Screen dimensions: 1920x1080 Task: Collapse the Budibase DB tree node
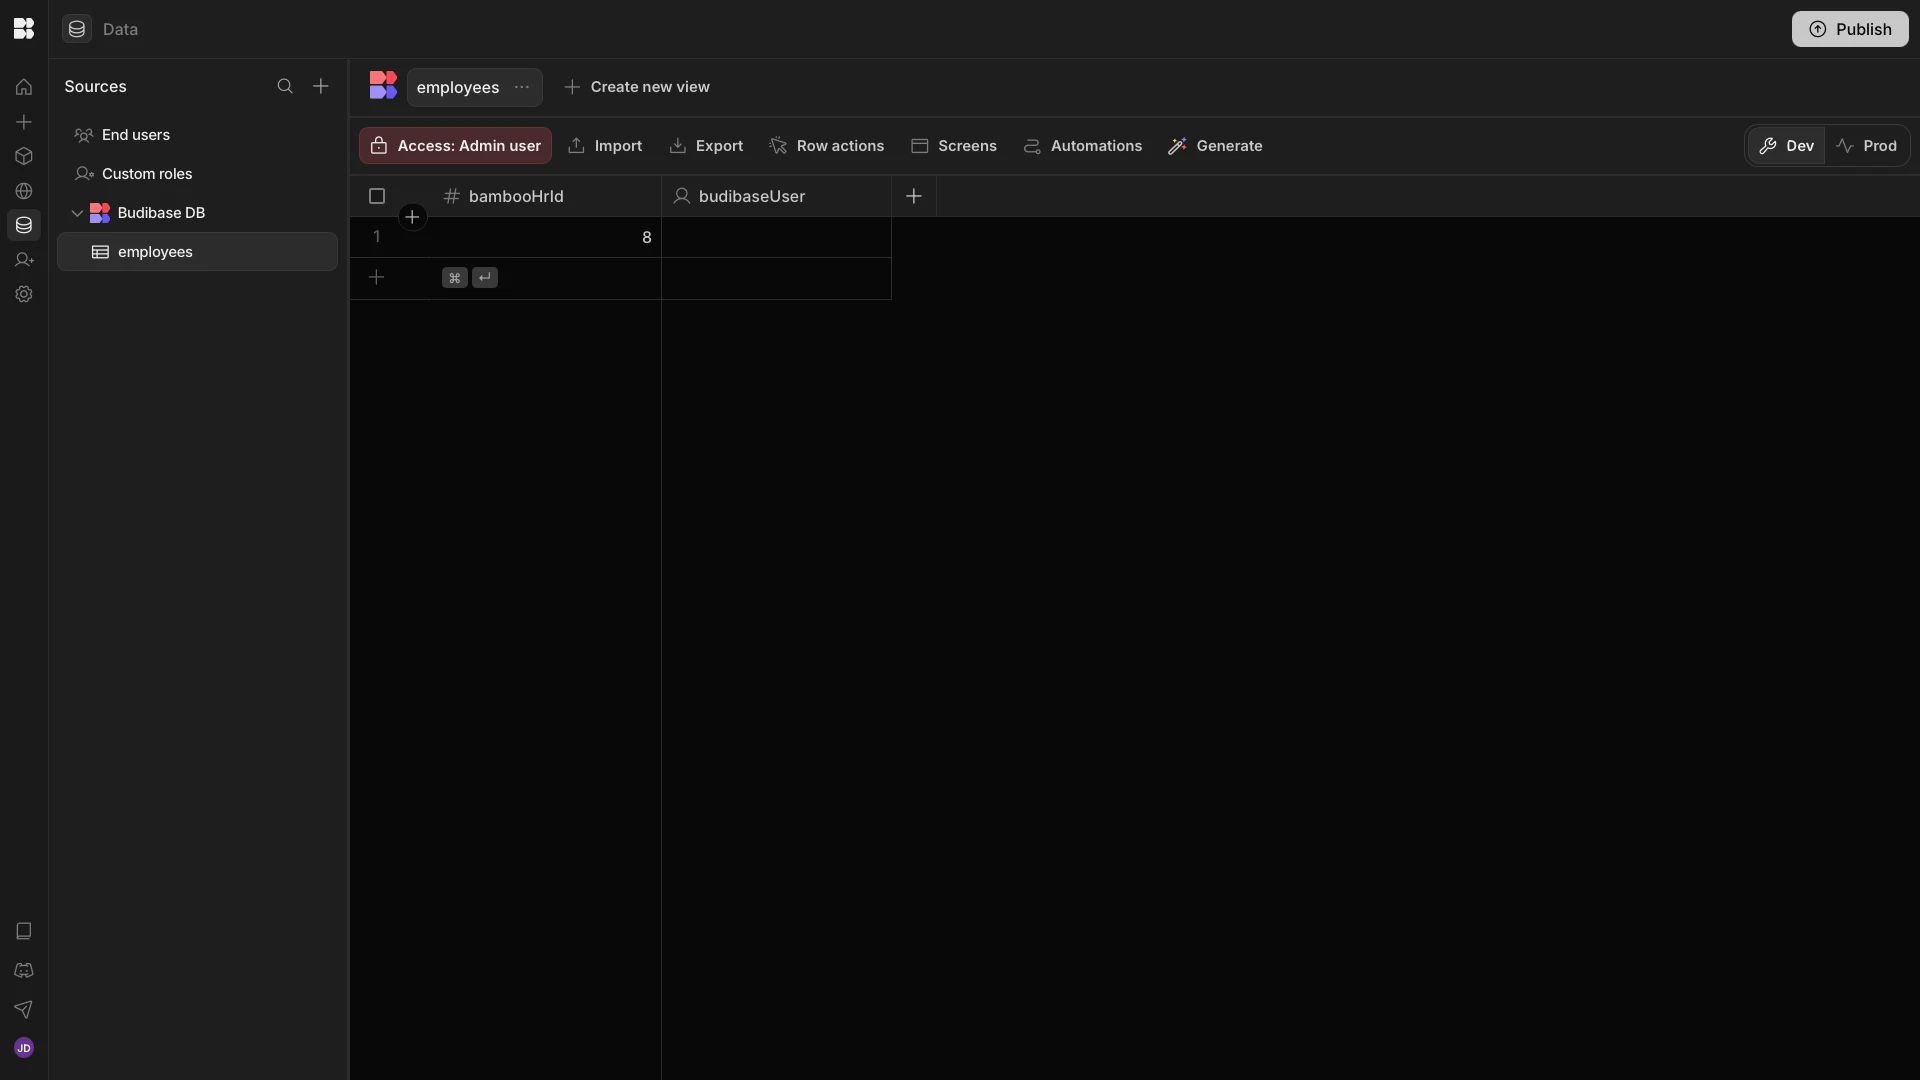[x=77, y=213]
